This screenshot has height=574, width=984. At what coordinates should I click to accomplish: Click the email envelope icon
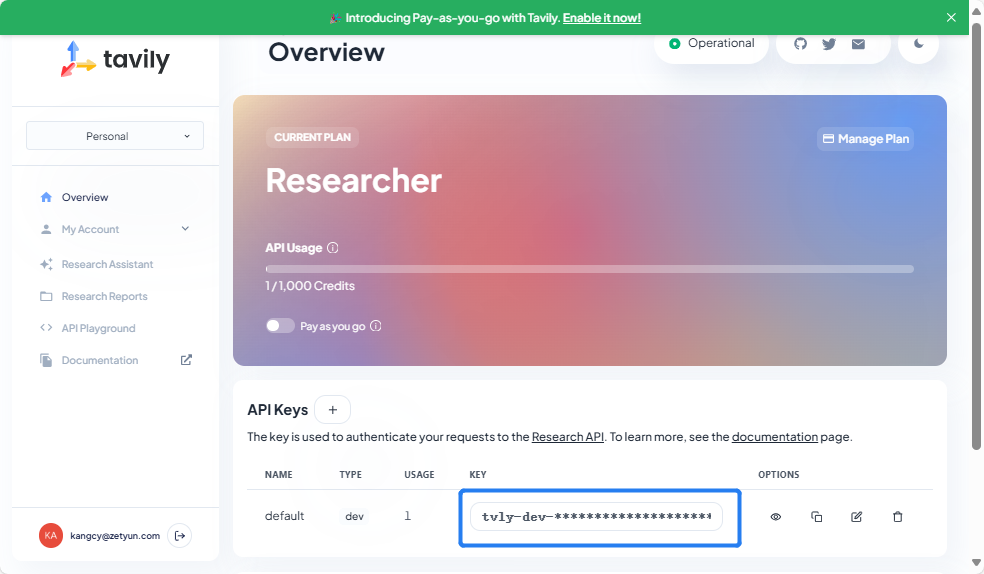tap(858, 44)
